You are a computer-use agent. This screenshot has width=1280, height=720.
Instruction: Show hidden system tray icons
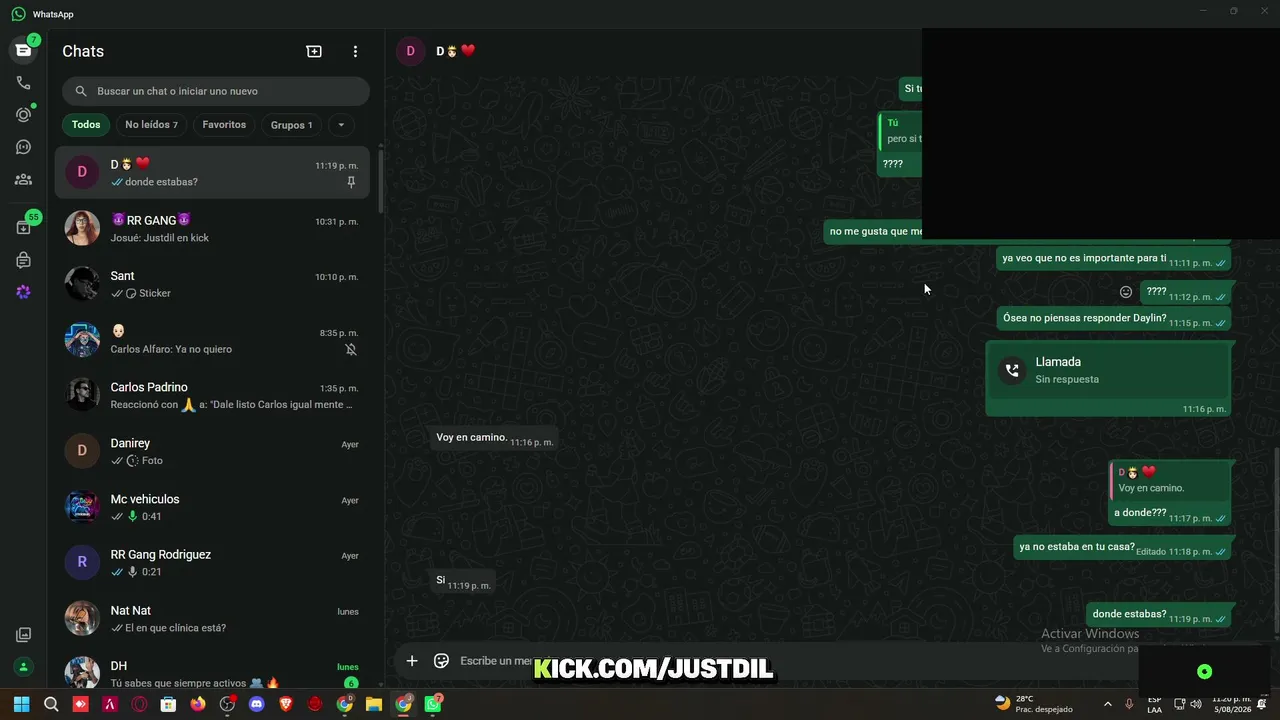(x=1107, y=704)
